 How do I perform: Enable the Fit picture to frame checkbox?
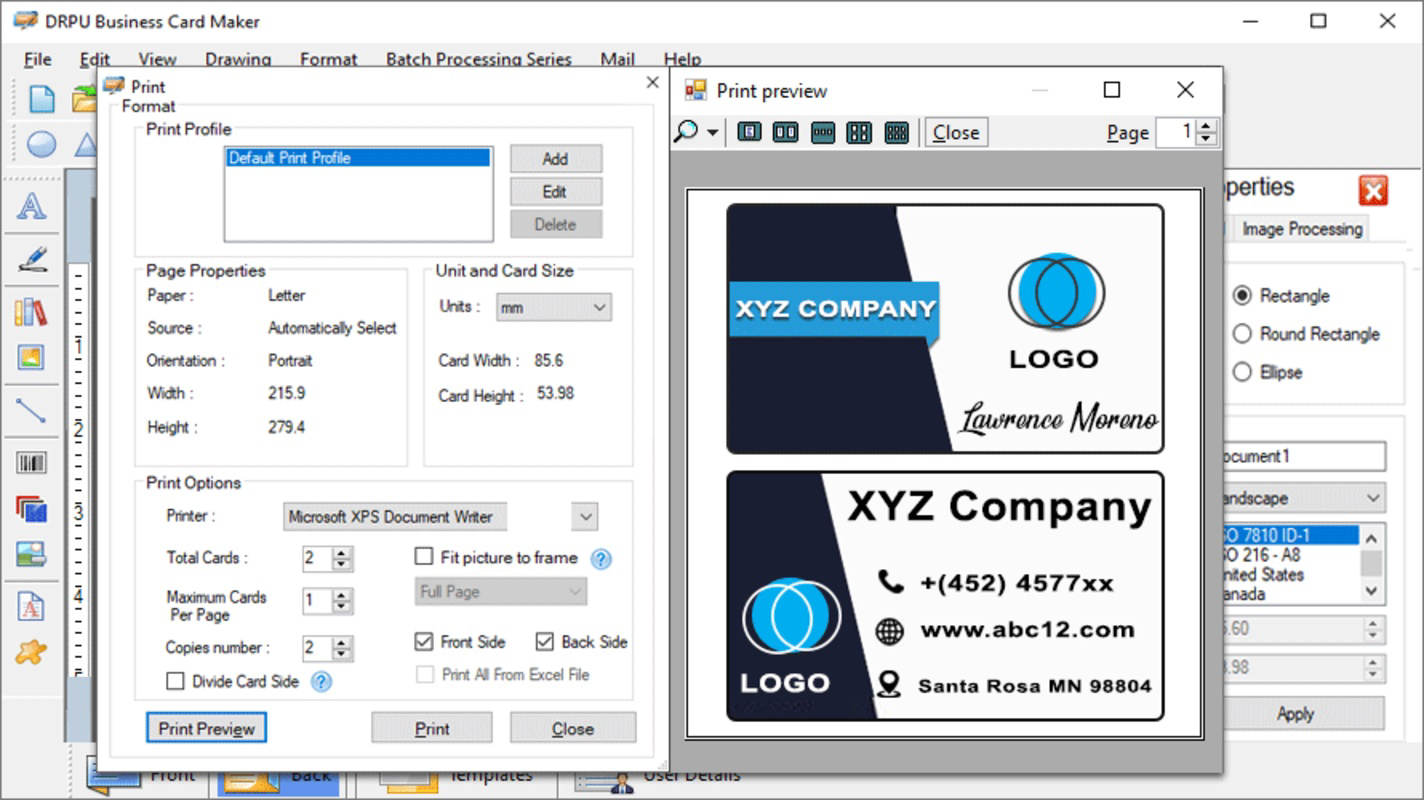[422, 557]
